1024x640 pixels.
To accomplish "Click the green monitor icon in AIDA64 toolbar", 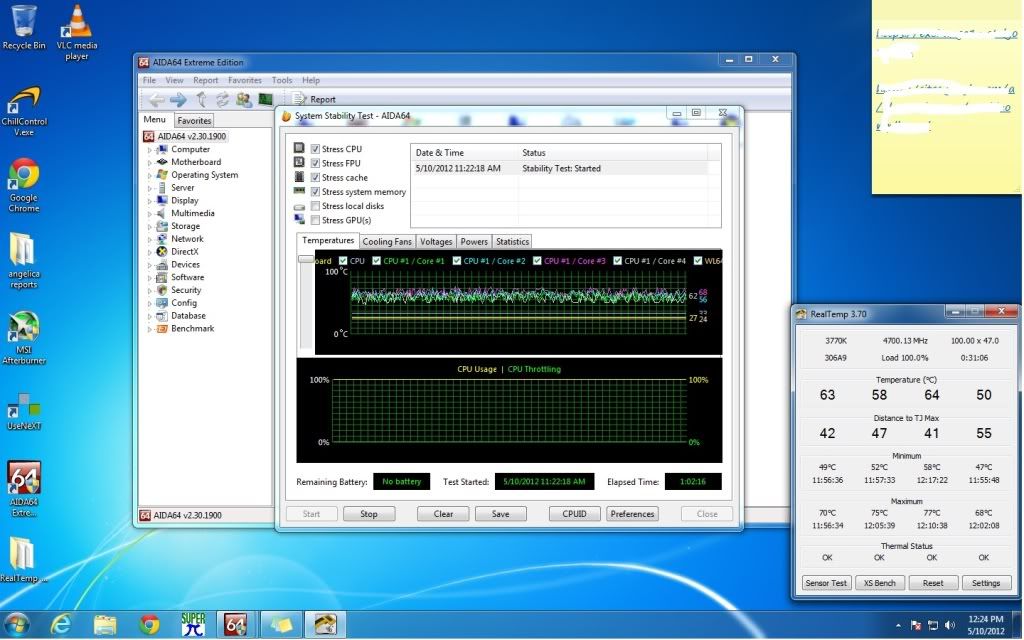I will coord(265,99).
